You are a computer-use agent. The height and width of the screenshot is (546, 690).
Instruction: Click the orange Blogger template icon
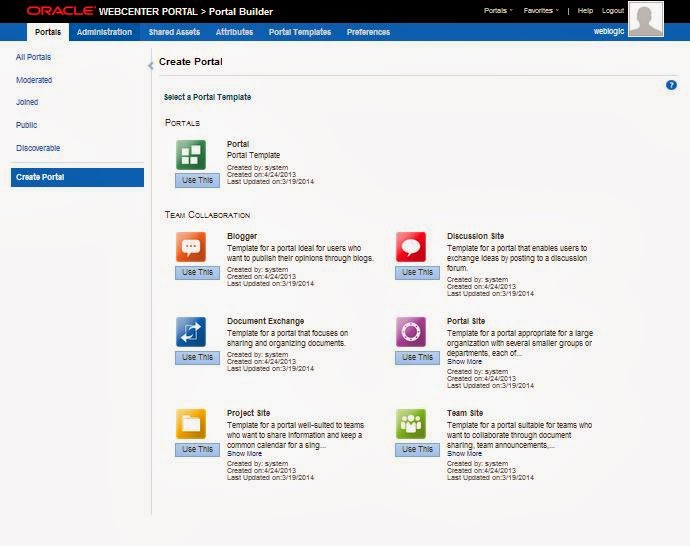tap(191, 247)
